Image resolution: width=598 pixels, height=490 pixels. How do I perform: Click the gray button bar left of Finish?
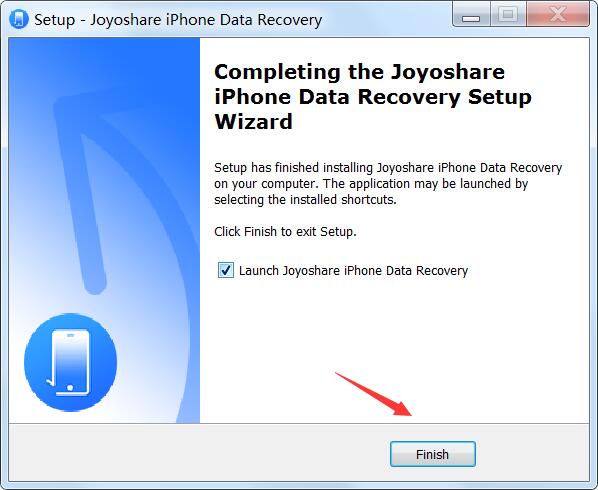point(198,453)
